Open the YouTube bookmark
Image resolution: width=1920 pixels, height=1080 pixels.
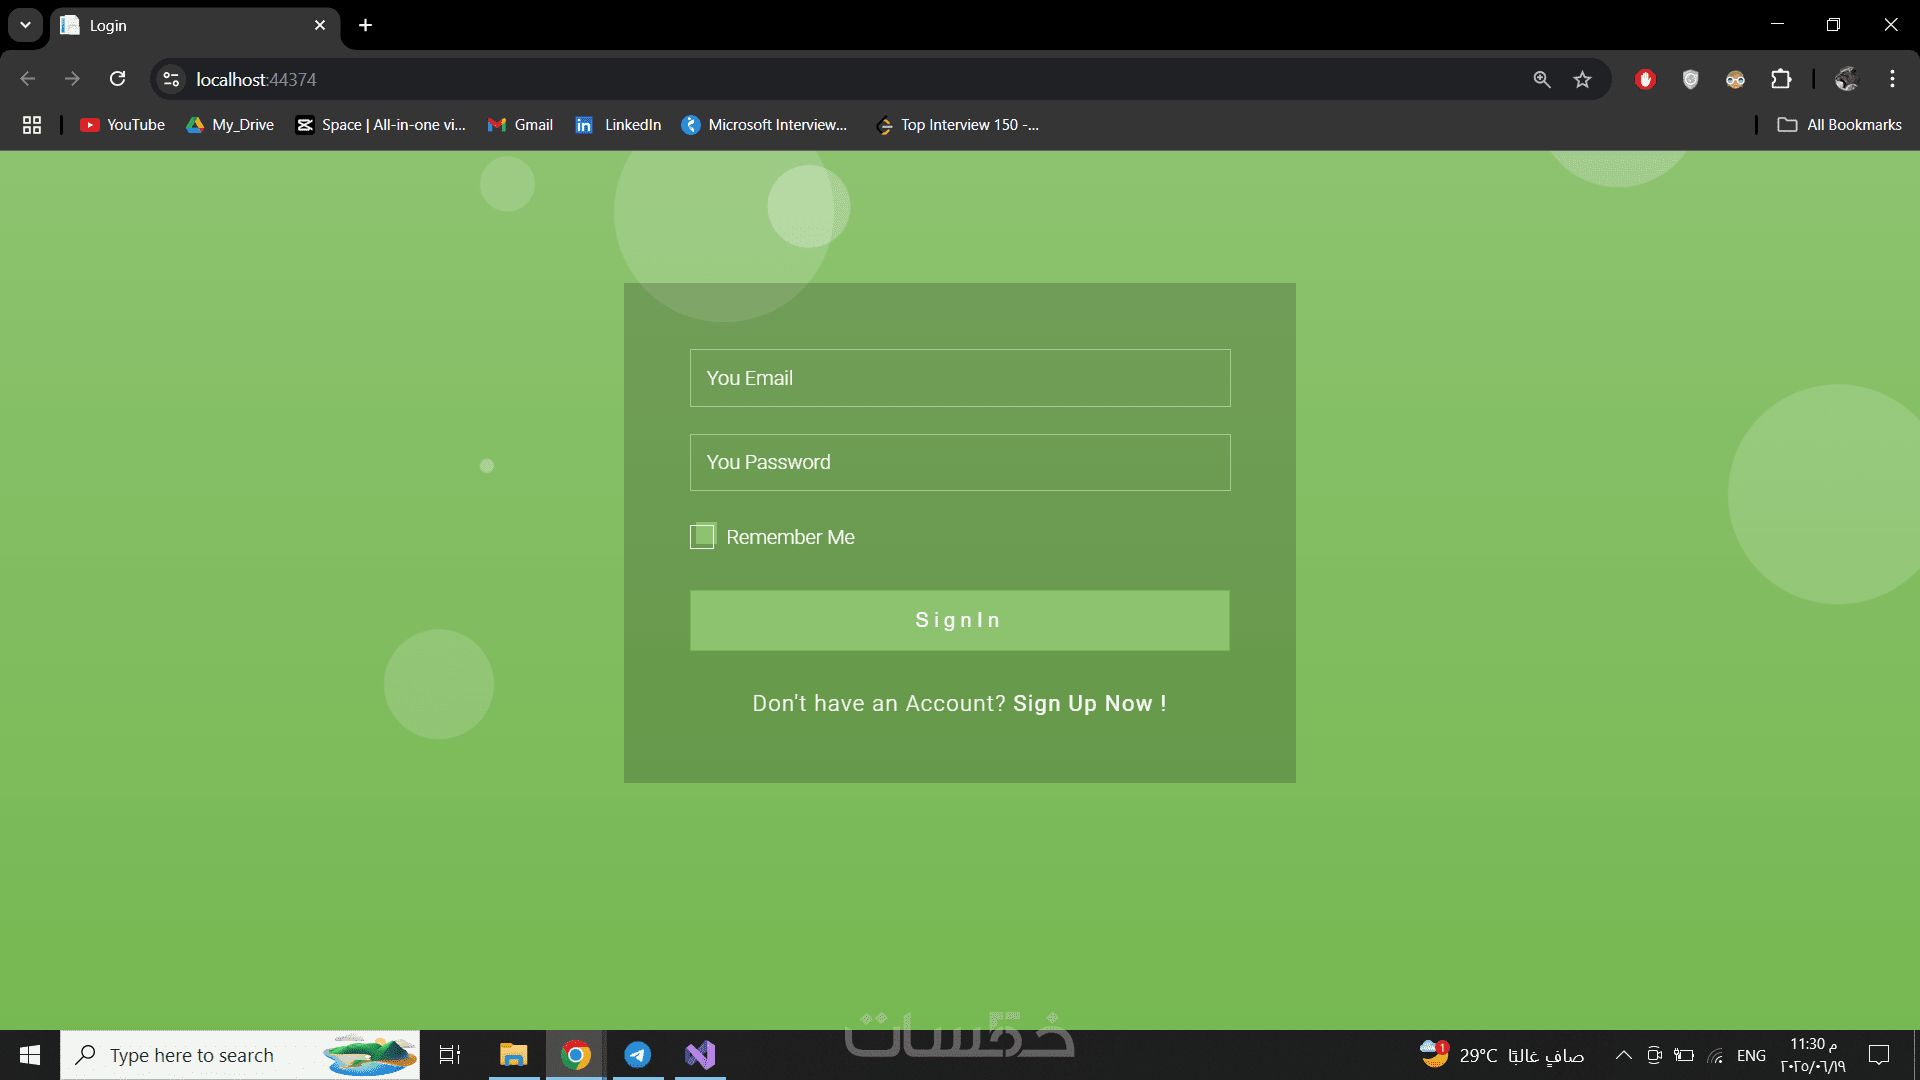pos(122,125)
